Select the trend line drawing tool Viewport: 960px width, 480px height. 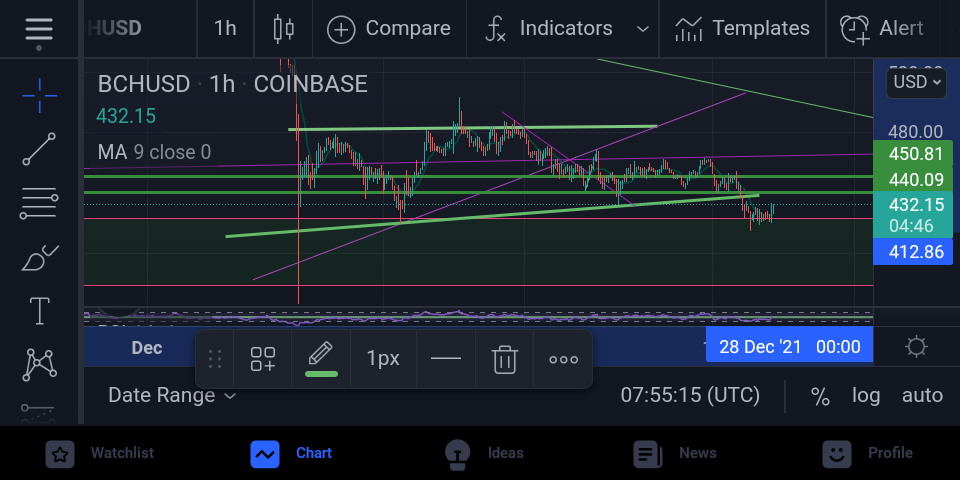pyautogui.click(x=39, y=149)
